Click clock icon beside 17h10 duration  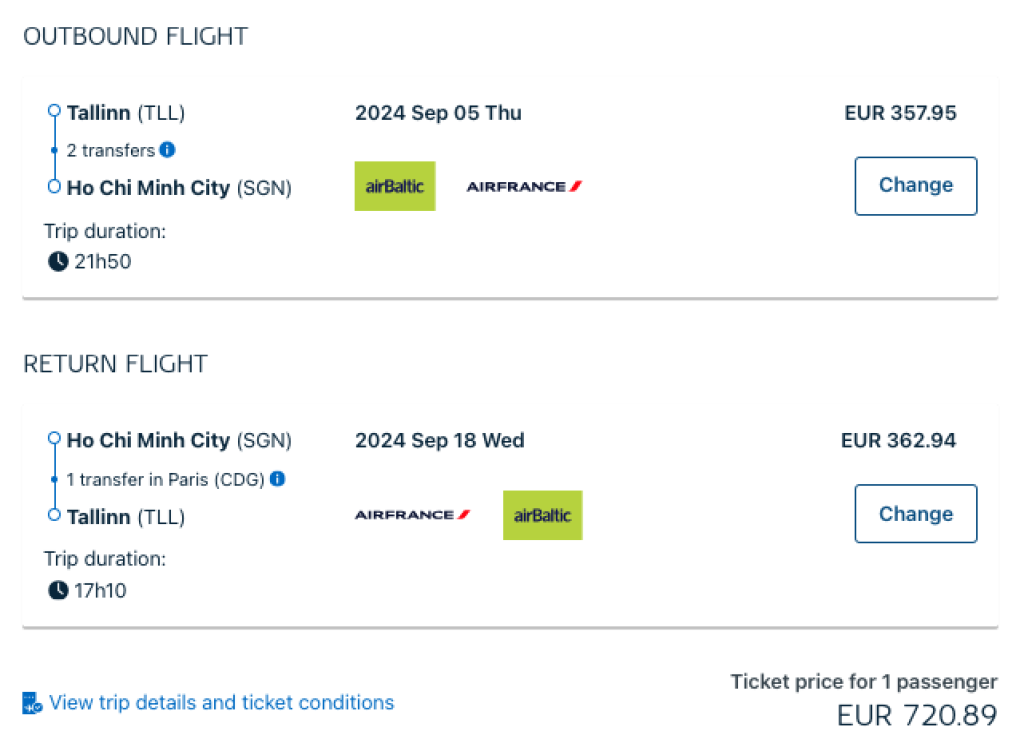tap(58, 590)
